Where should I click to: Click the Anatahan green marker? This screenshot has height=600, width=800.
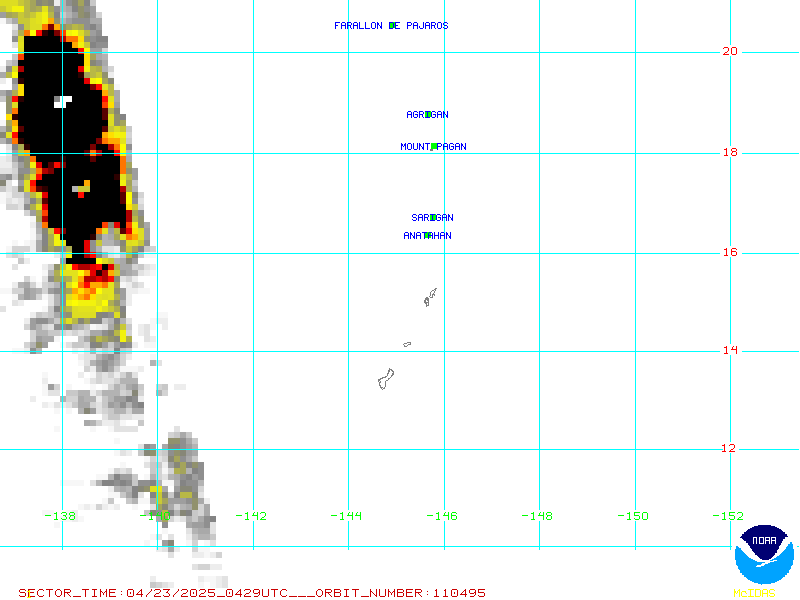pyautogui.click(x=428, y=236)
